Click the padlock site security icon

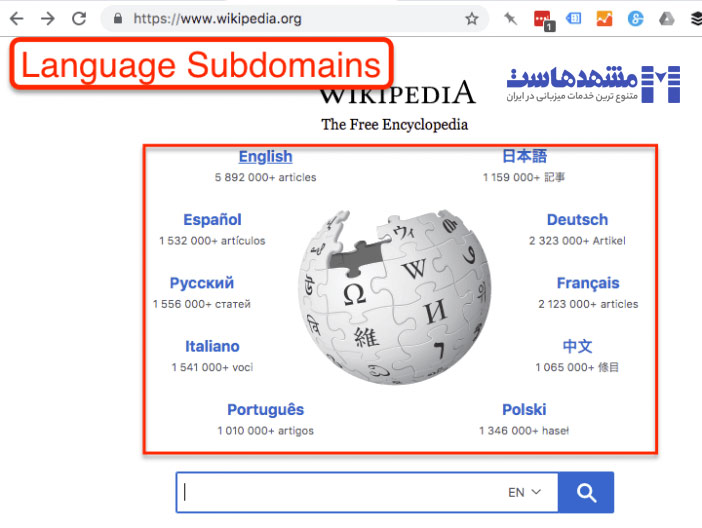118,18
